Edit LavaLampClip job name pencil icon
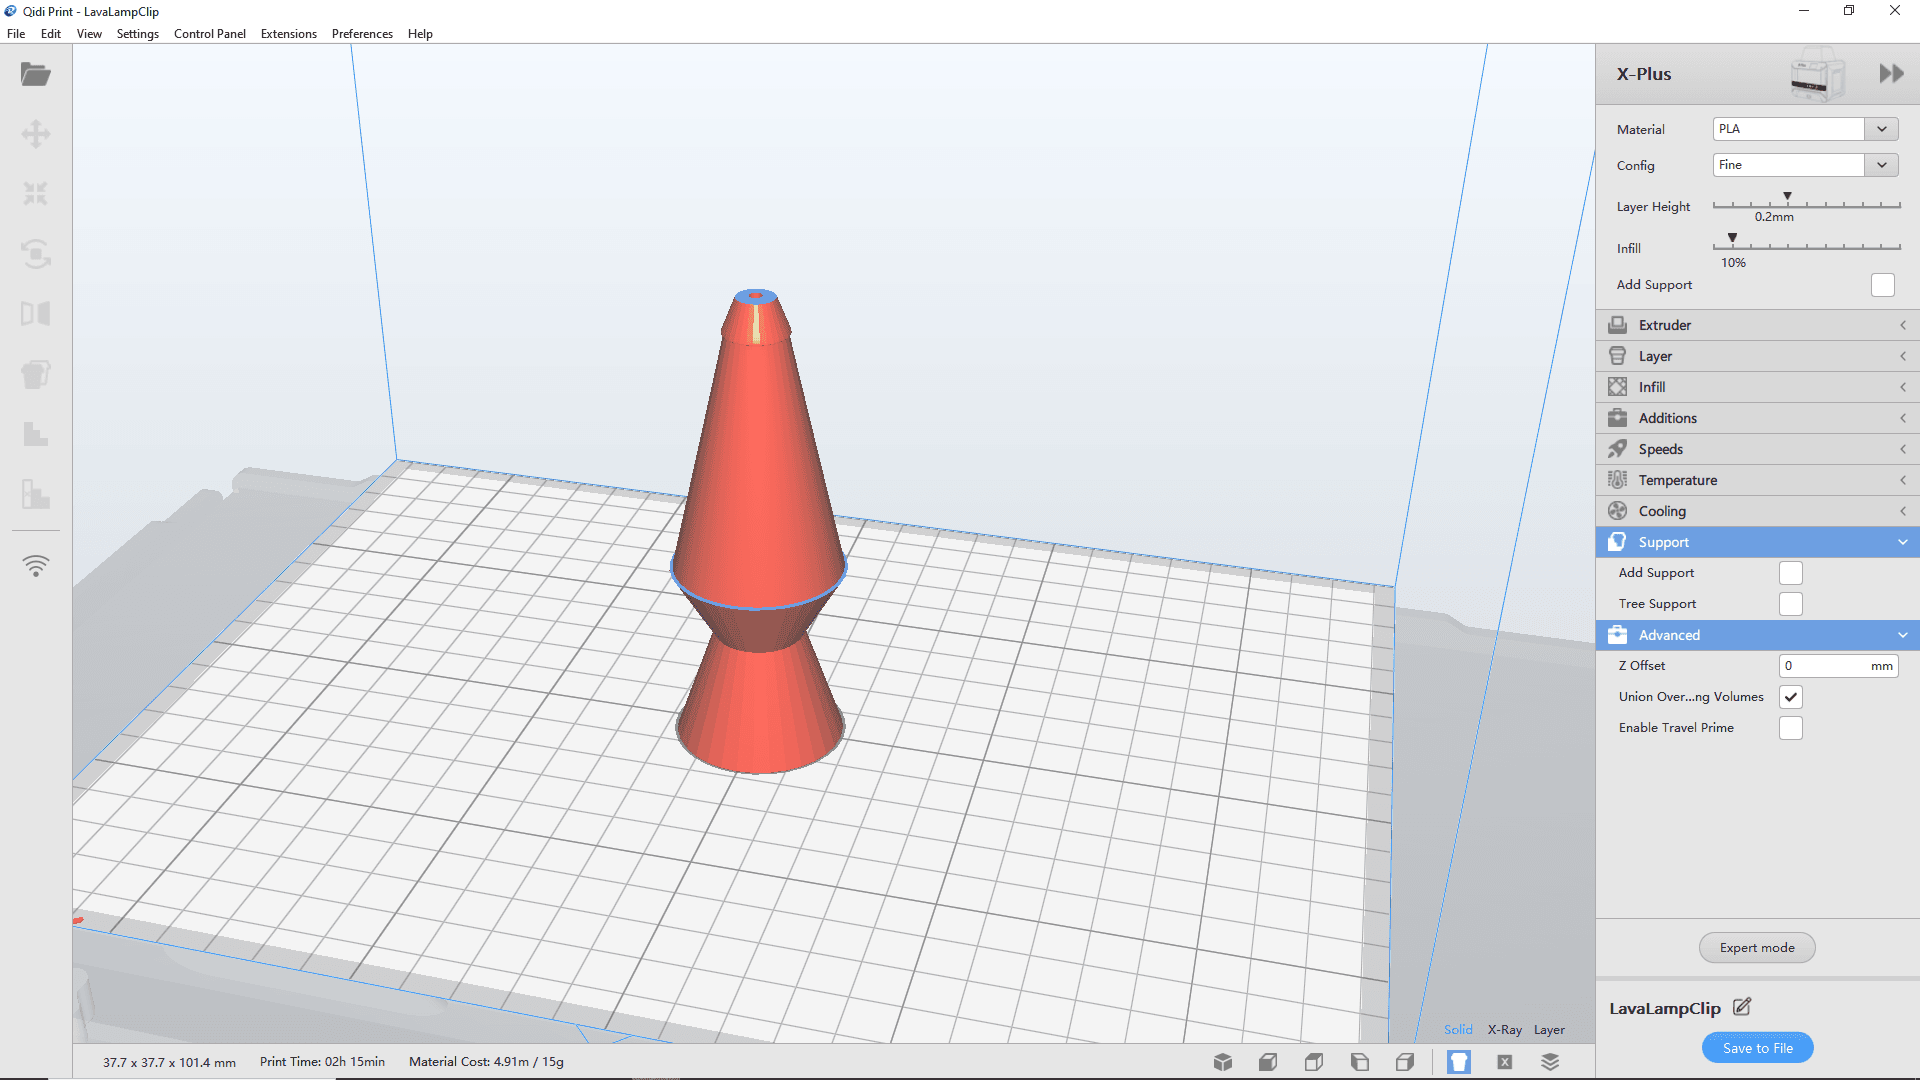1920x1080 pixels. (x=1742, y=1007)
